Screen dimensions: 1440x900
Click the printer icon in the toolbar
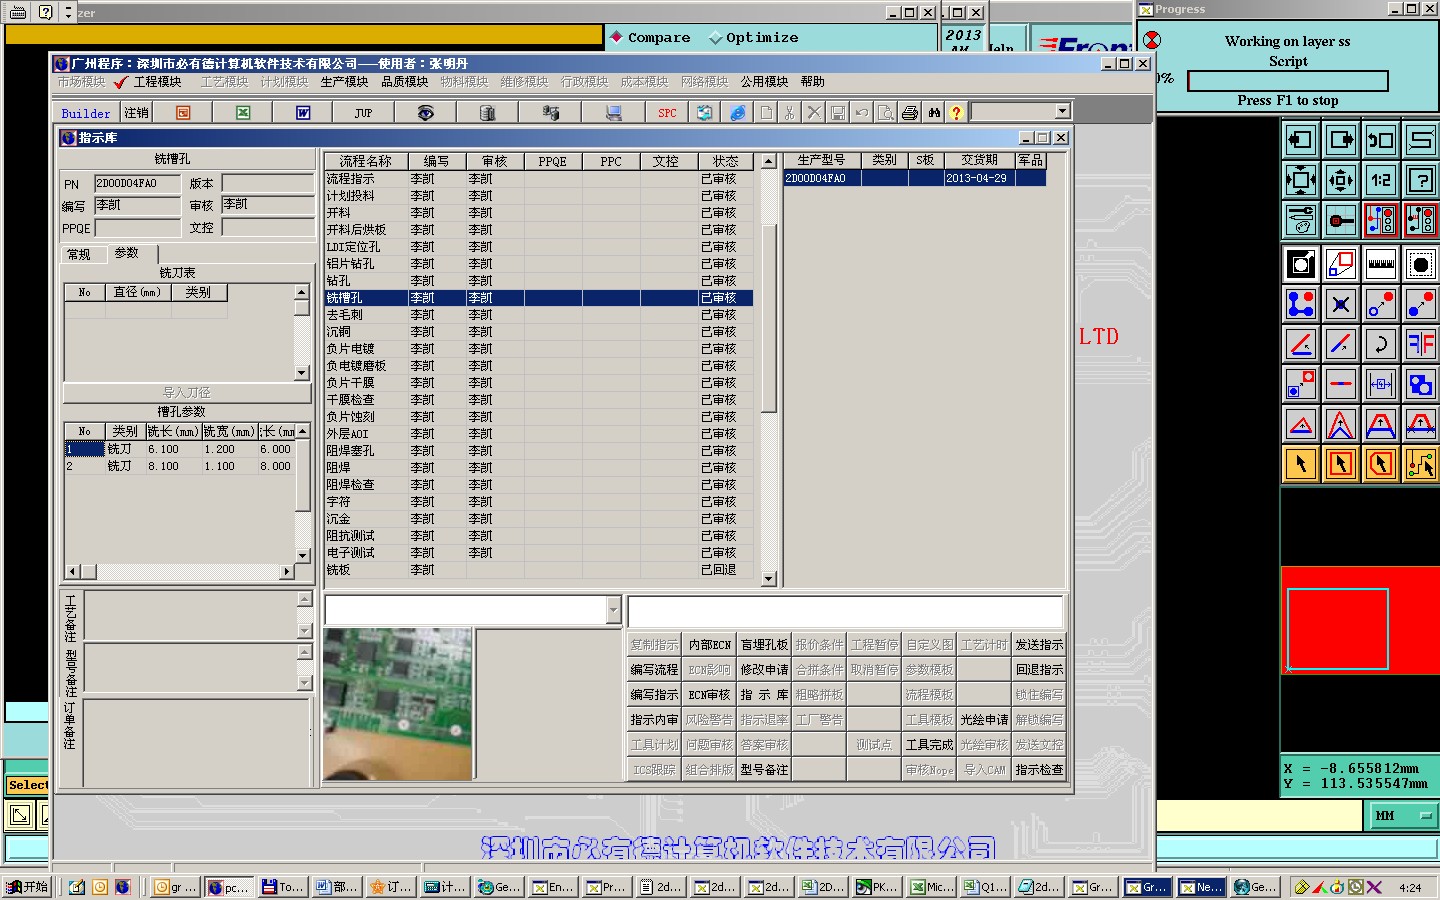click(909, 113)
